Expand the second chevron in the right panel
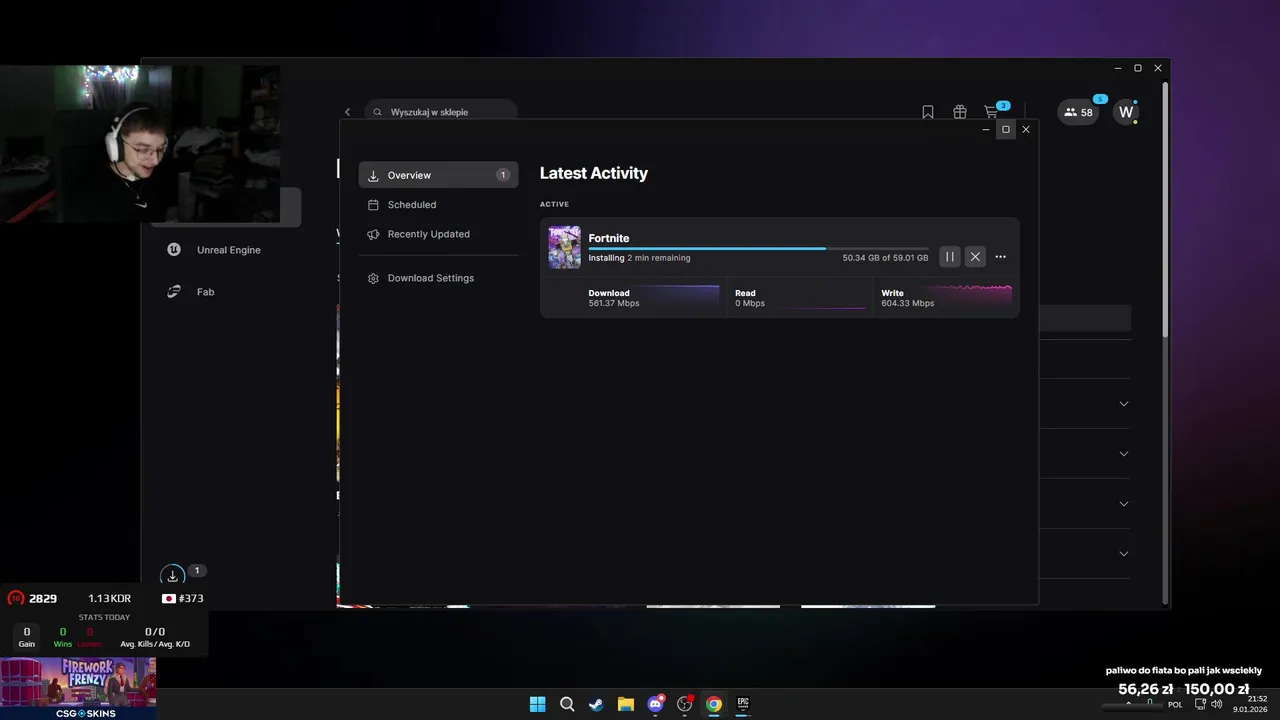The image size is (1280, 720). tap(1123, 454)
